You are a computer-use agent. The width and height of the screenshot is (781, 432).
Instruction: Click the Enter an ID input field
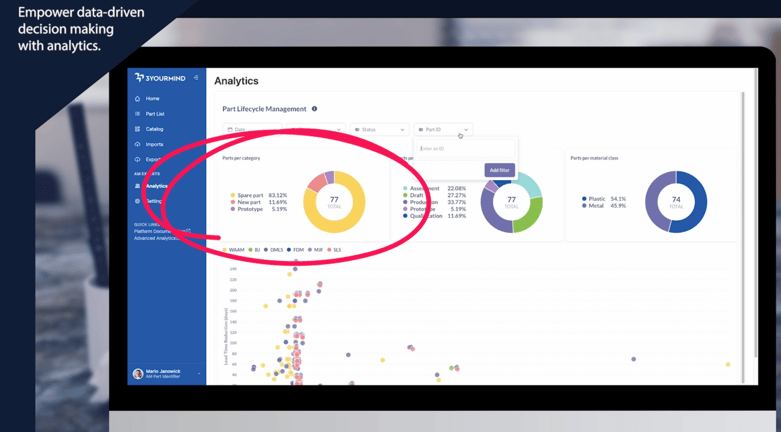(x=466, y=148)
